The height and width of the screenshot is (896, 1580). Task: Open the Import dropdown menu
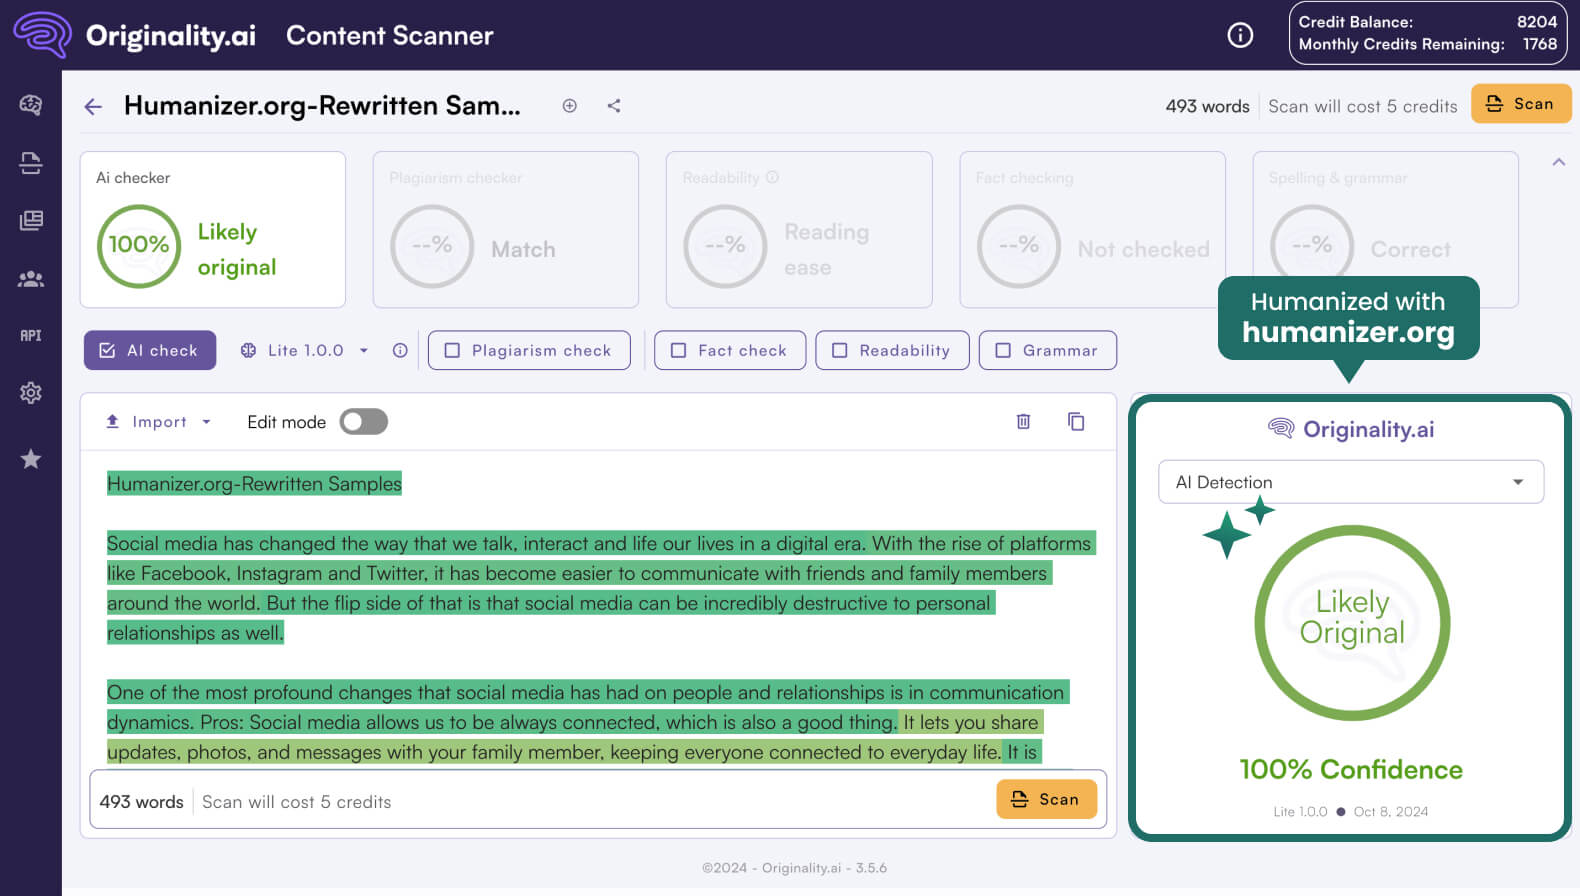click(159, 422)
